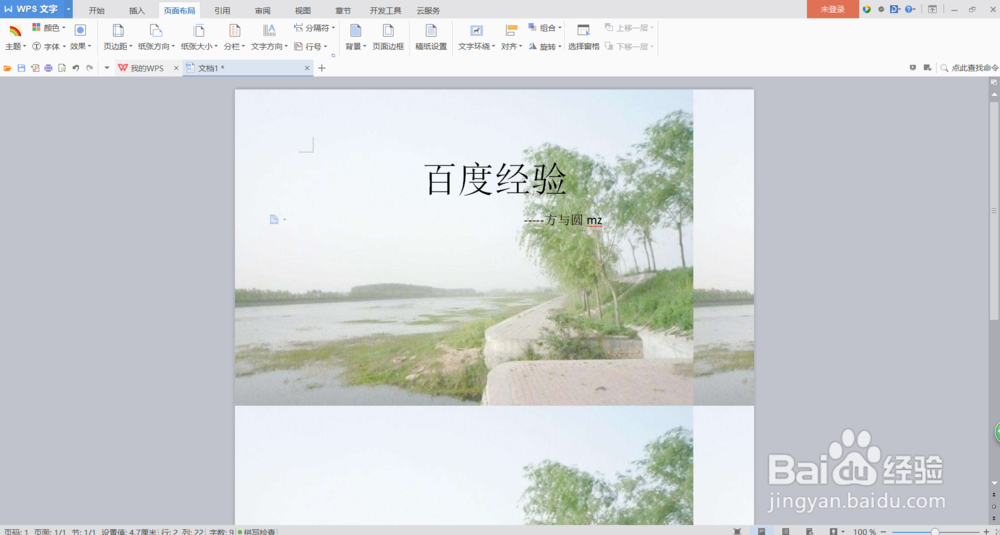Open the quick access toolbar customize arrow
Image resolution: width=1000 pixels, height=535 pixels.
point(107,68)
